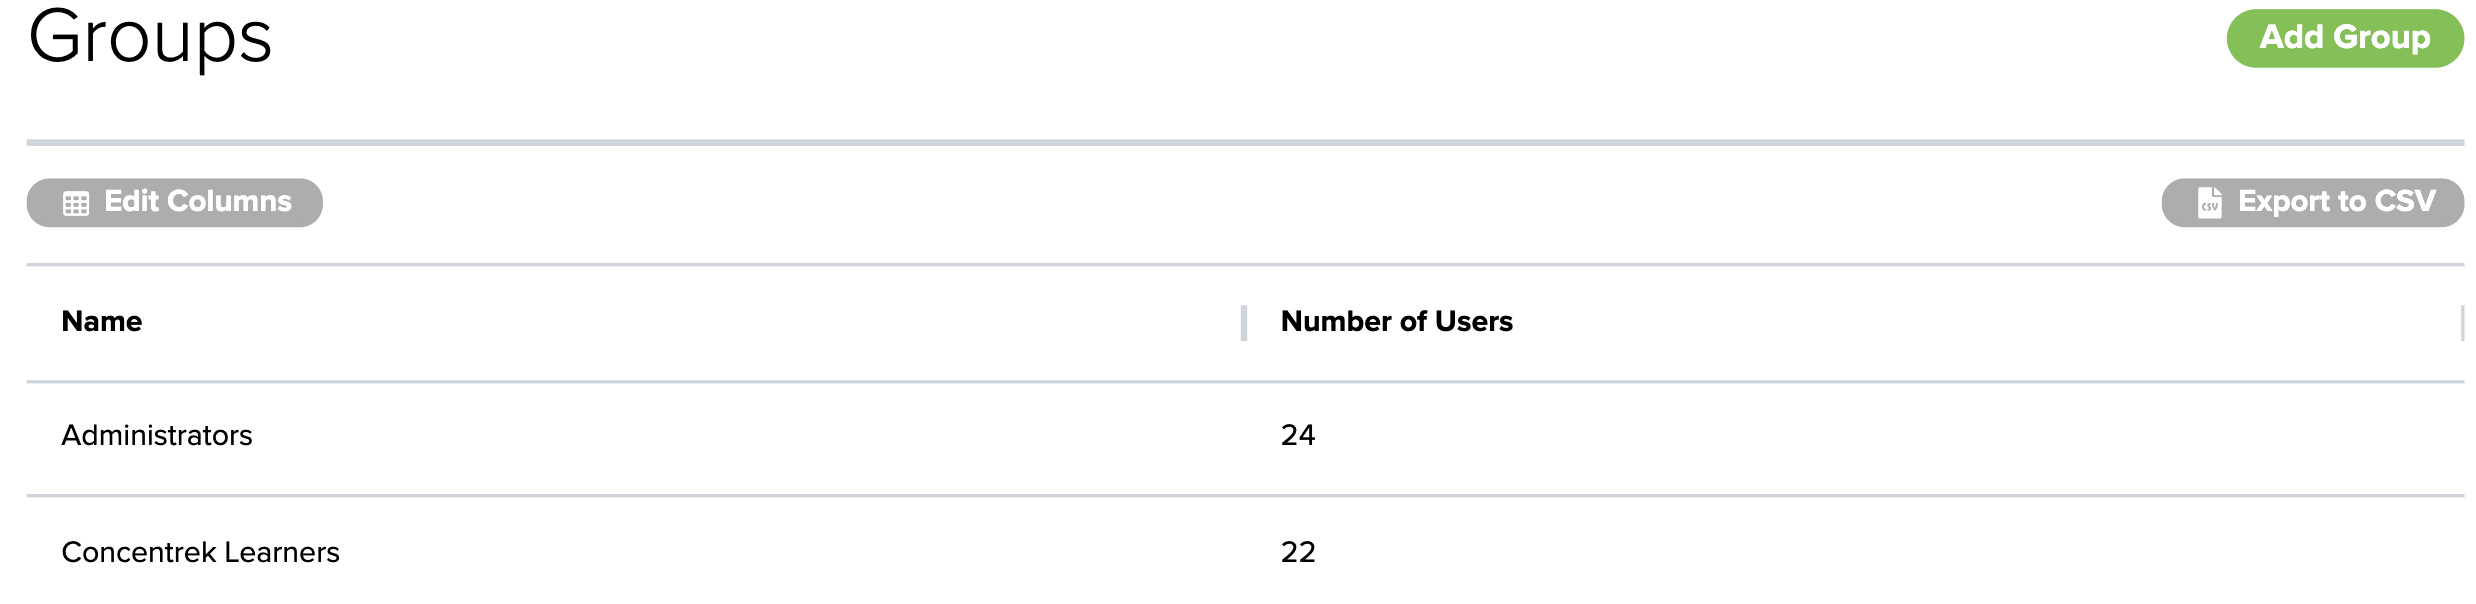The image size is (2476, 604).
Task: Click the 24 user count for Administrators
Action: pos(1298,435)
